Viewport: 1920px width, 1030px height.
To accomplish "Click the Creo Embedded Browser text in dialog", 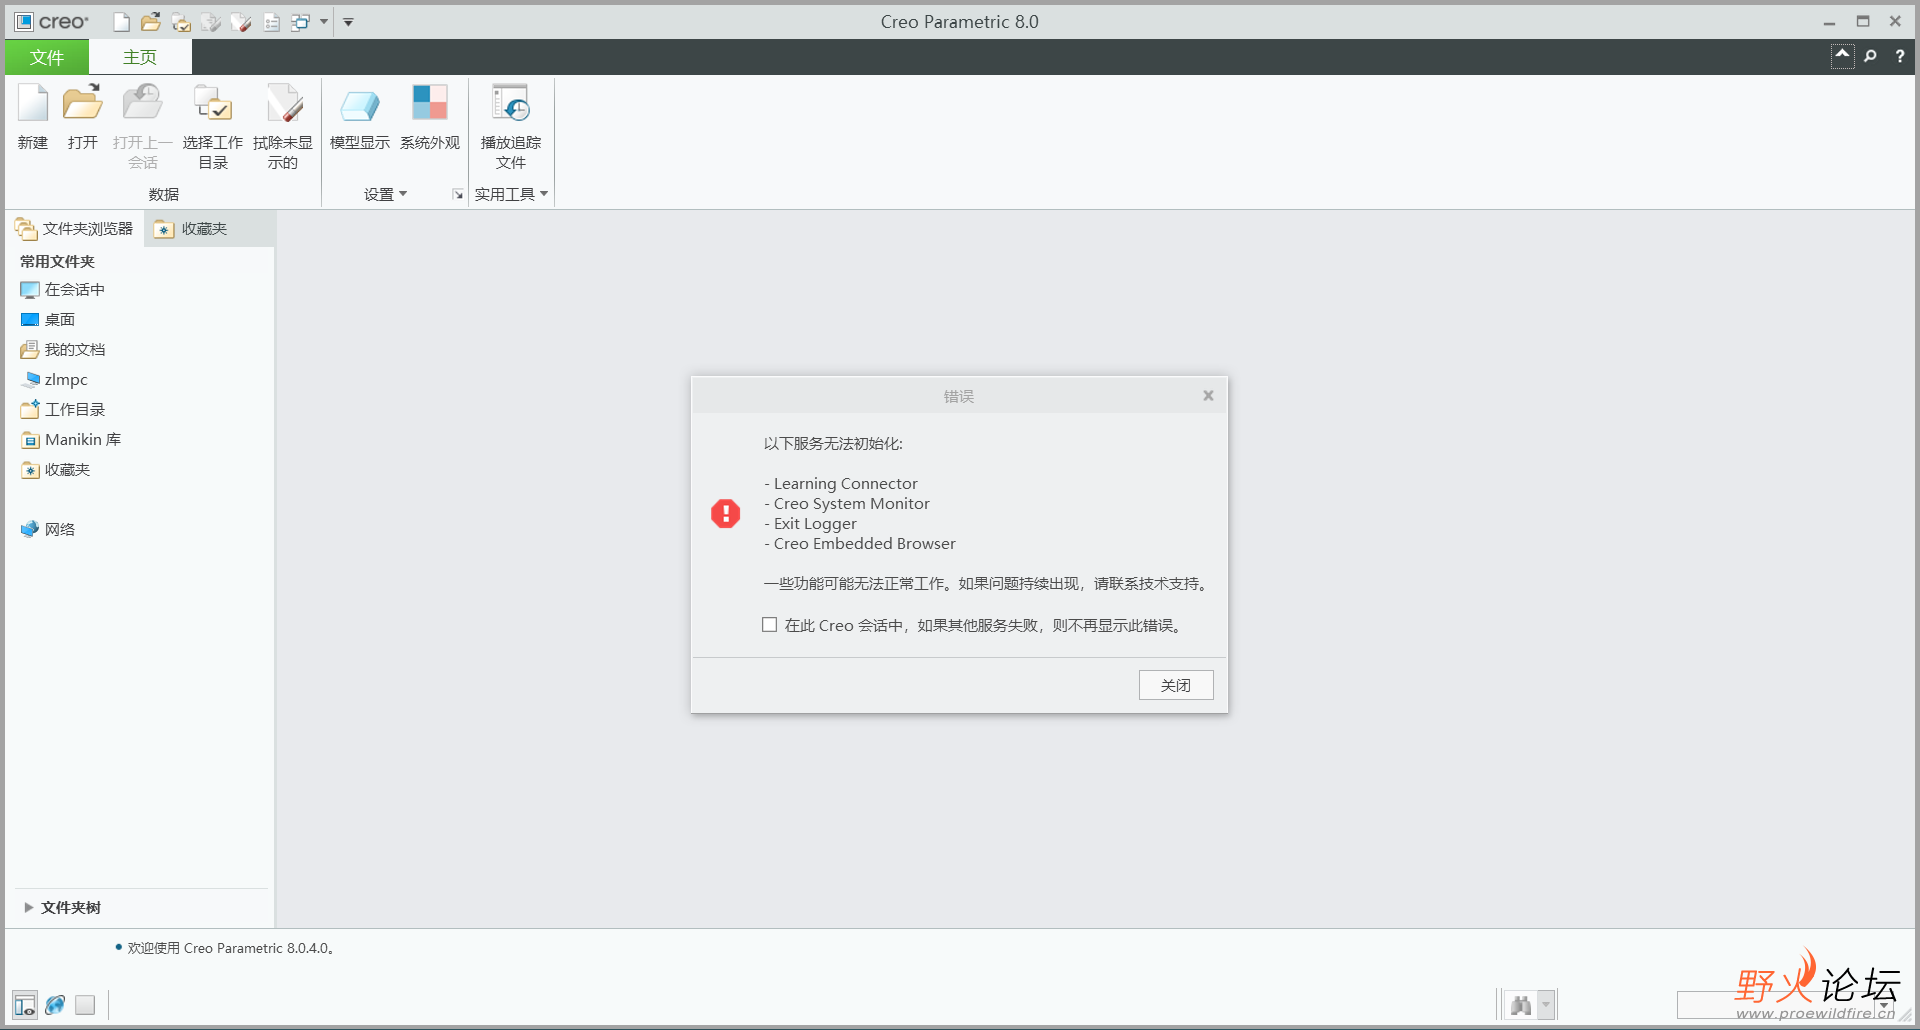I will coord(864,544).
